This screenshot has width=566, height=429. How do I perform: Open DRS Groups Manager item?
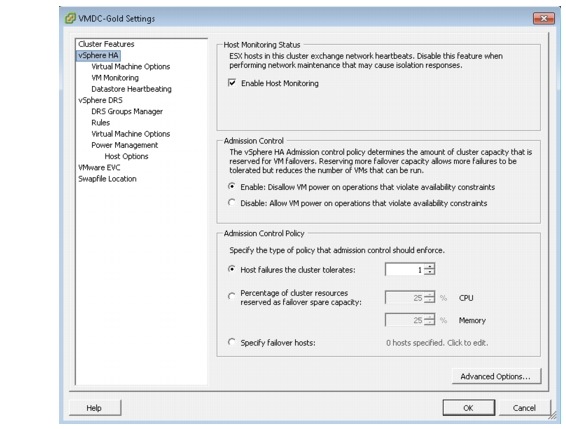coord(127,111)
